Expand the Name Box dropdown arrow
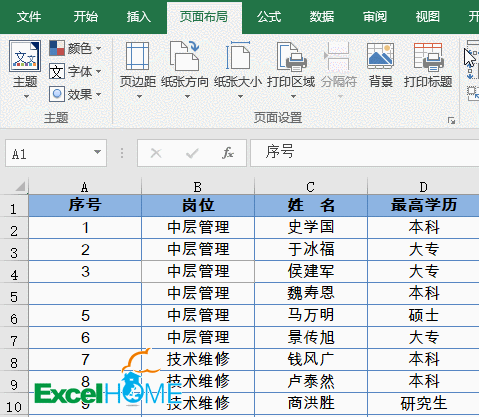479x417 pixels. click(x=97, y=153)
